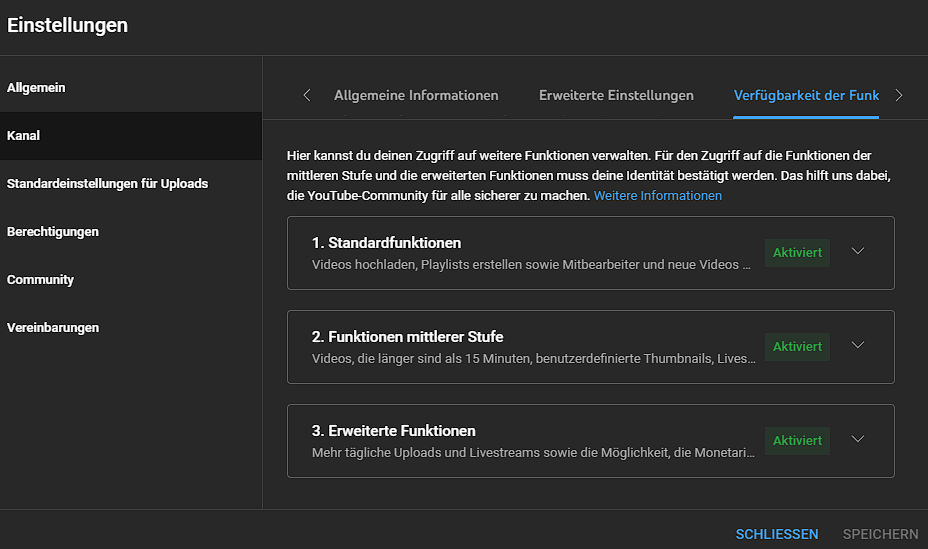Viewport: 928px width, 549px height.
Task: Choose Community in the settings sidebar
Action: point(41,280)
